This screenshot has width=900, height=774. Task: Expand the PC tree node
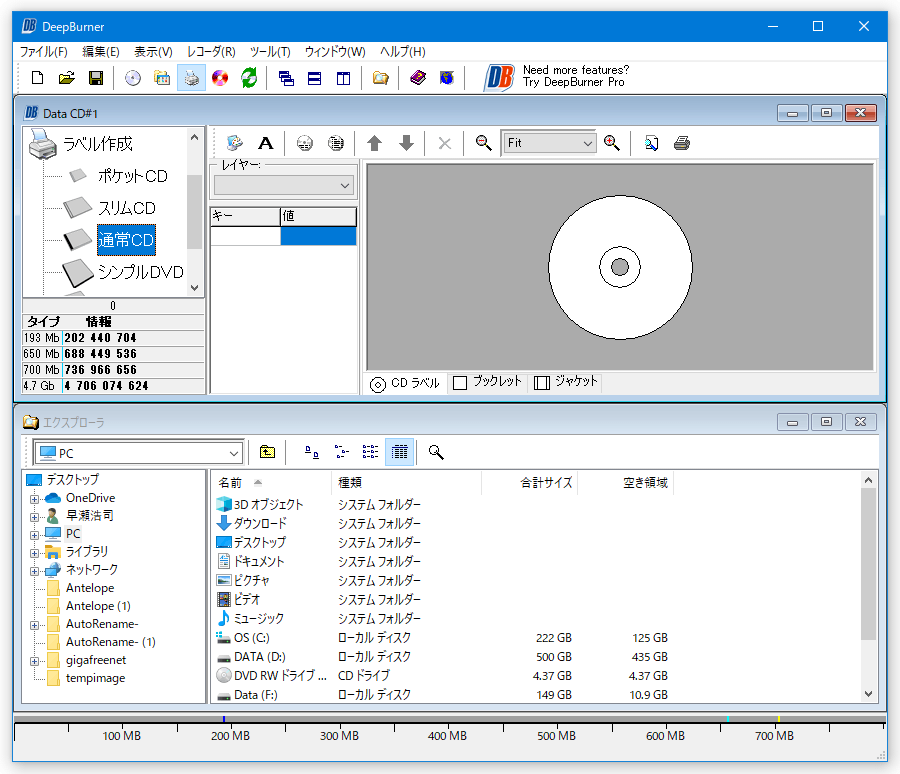tap(34, 535)
